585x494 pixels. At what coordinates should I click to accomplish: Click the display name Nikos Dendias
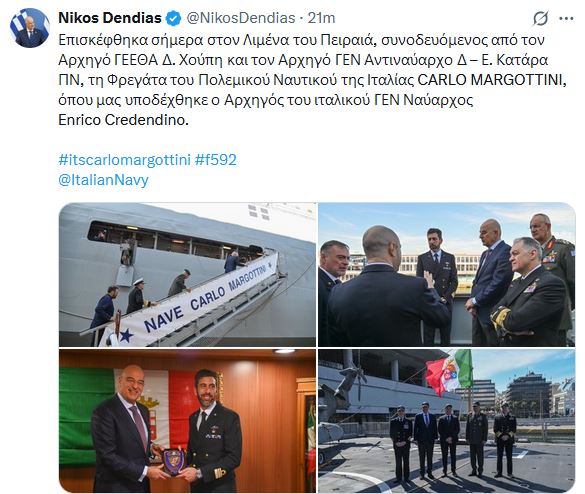(x=110, y=18)
